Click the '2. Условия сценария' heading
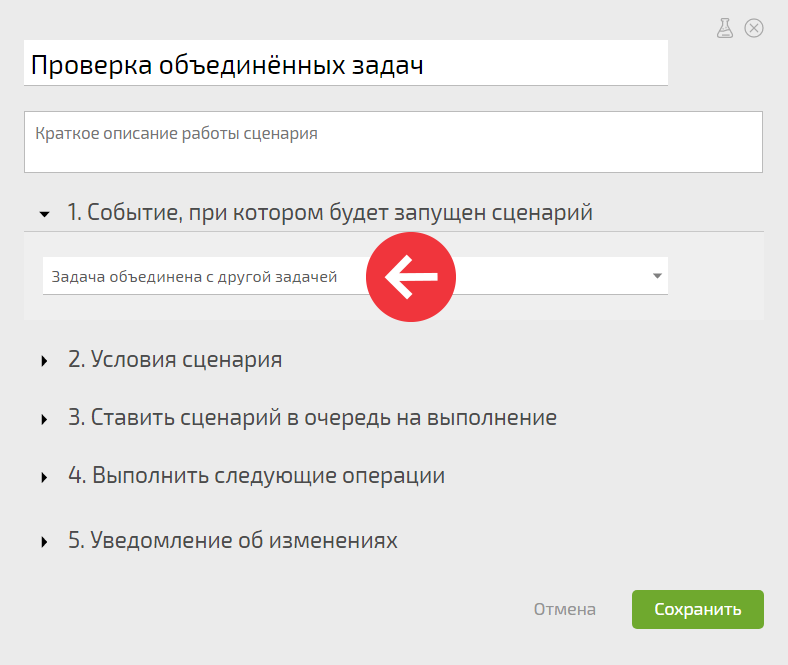This screenshot has width=788, height=665. coord(175,359)
